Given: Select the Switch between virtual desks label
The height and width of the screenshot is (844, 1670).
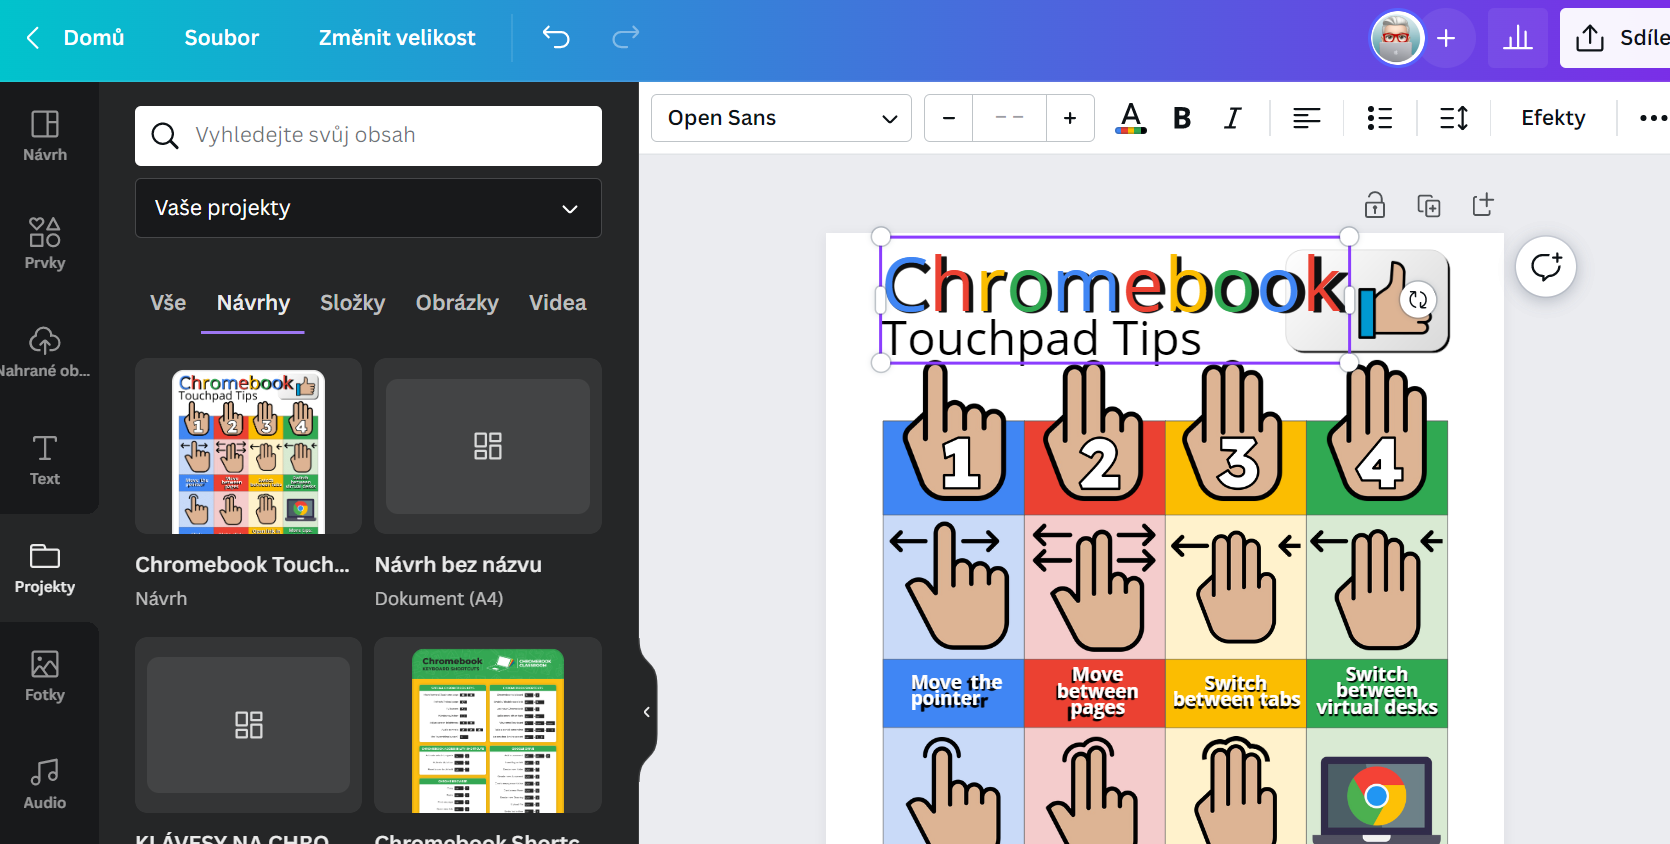Looking at the screenshot, I should point(1377,692).
